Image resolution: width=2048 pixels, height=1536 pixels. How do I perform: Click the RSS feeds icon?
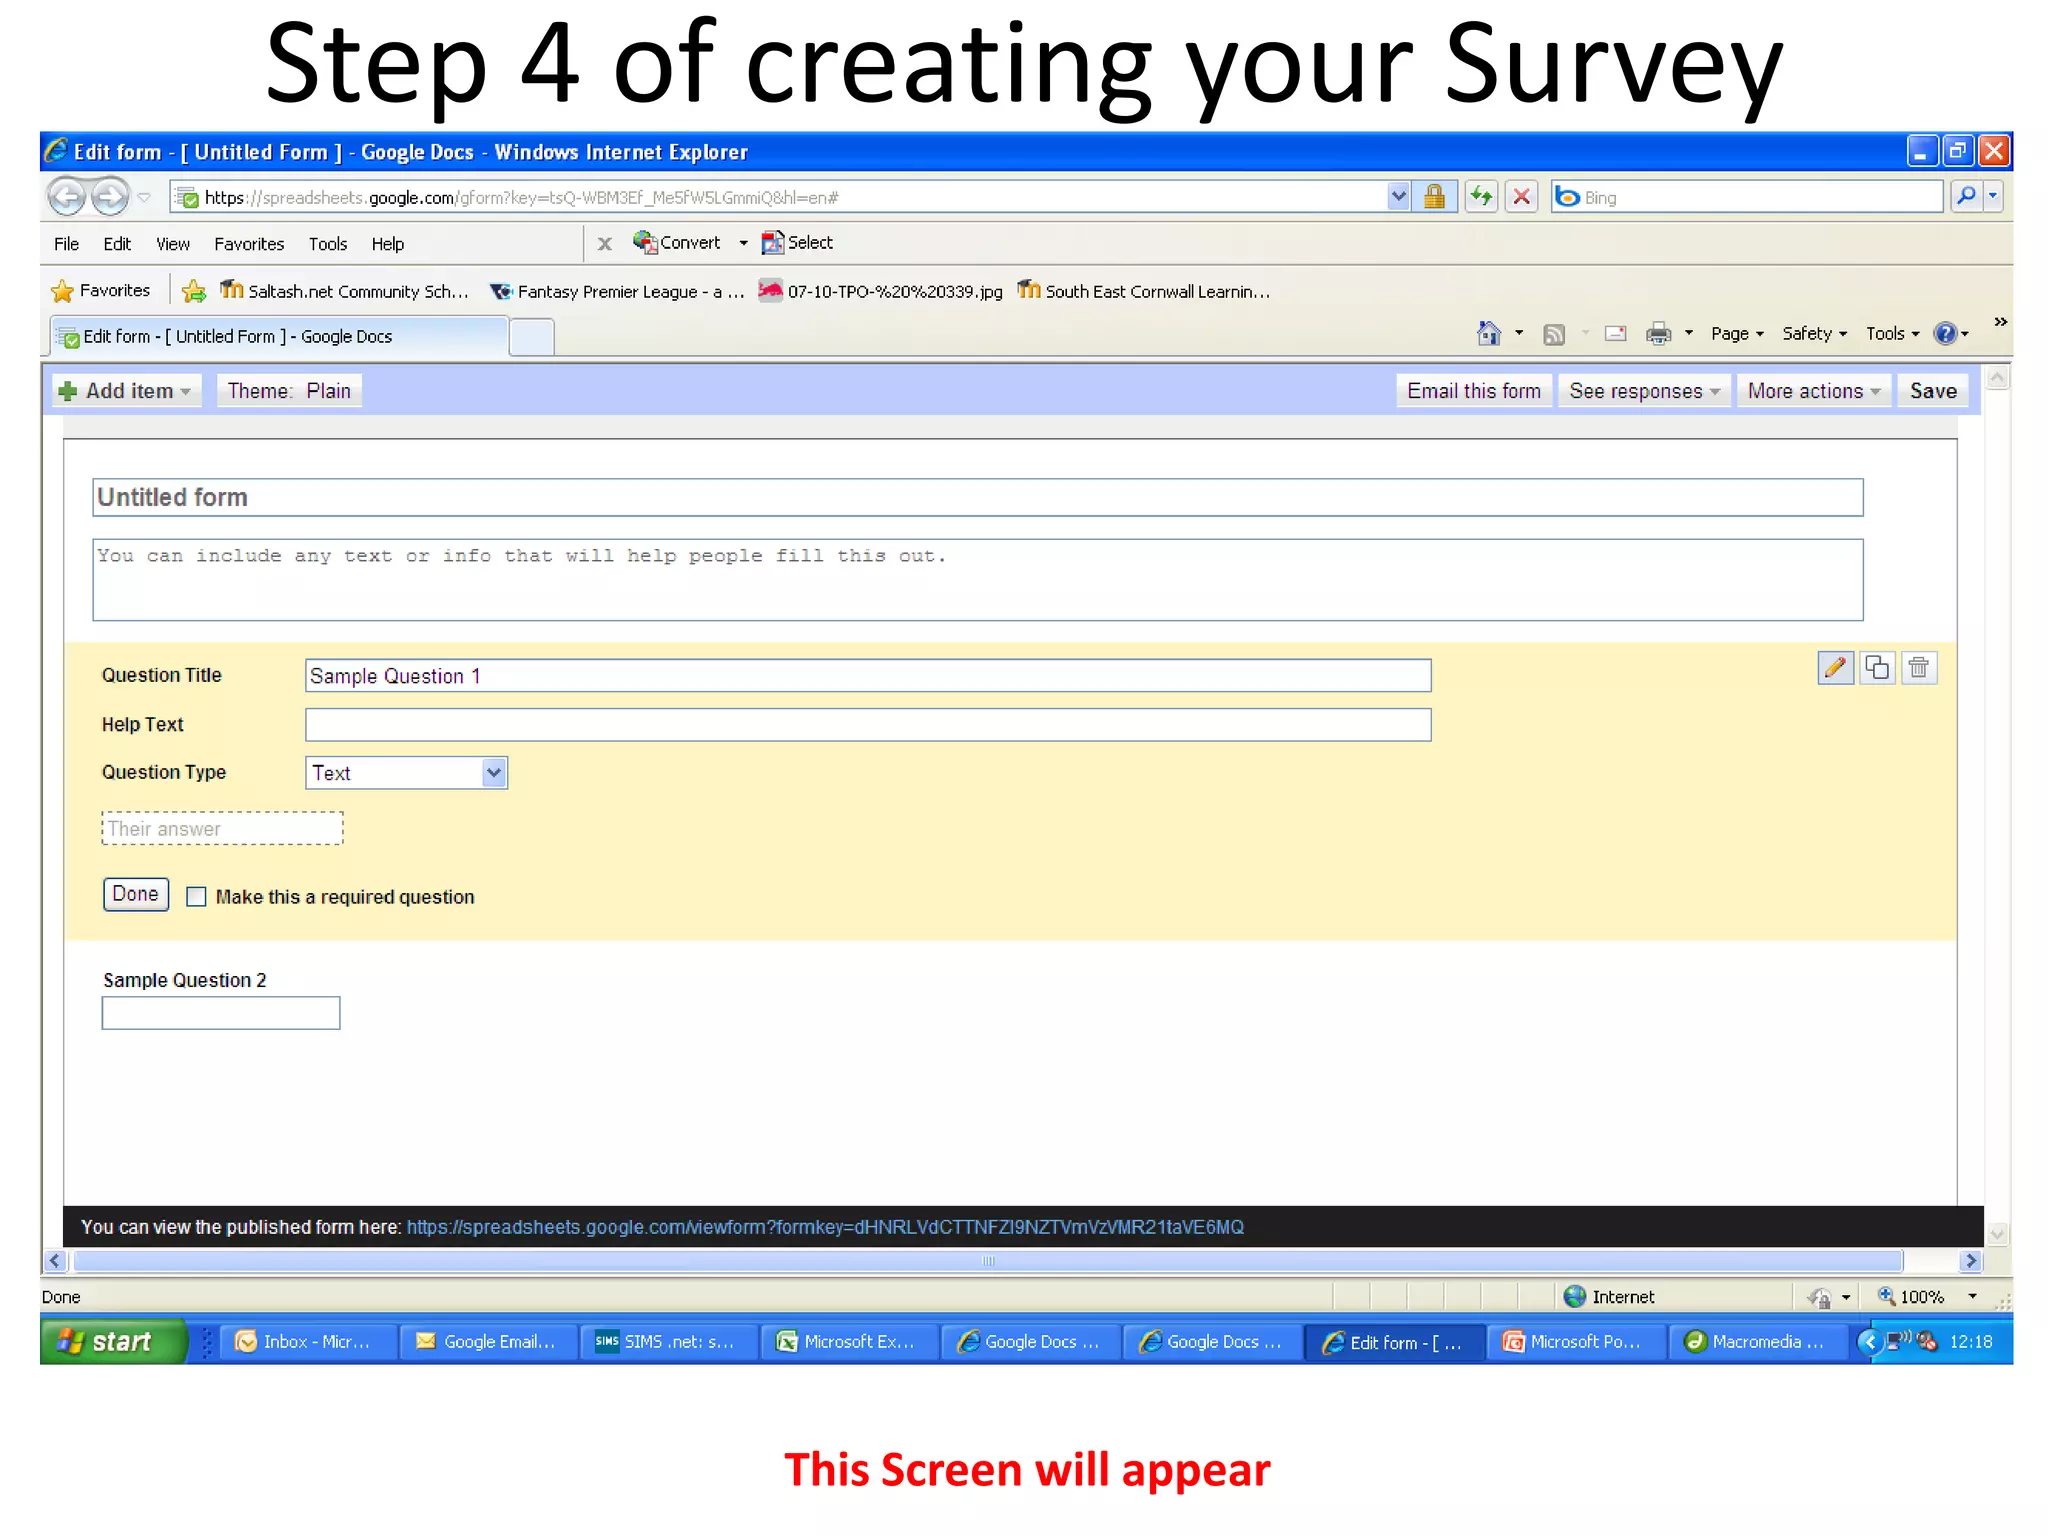click(x=1554, y=334)
